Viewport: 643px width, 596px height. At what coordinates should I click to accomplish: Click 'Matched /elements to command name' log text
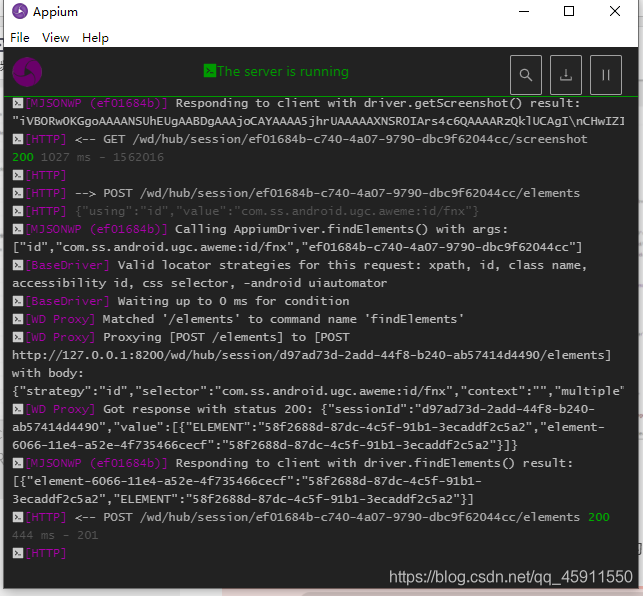[x=283, y=319]
